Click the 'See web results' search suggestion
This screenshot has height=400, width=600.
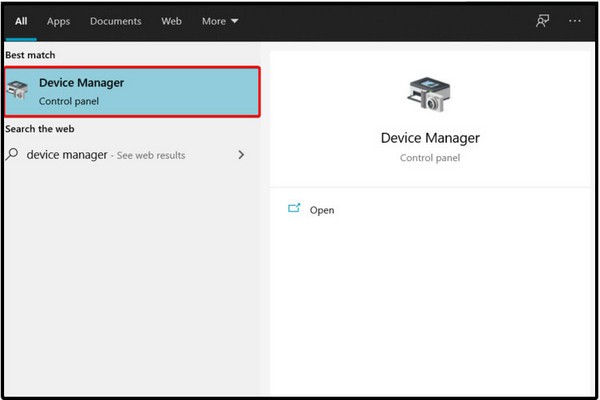[139, 155]
